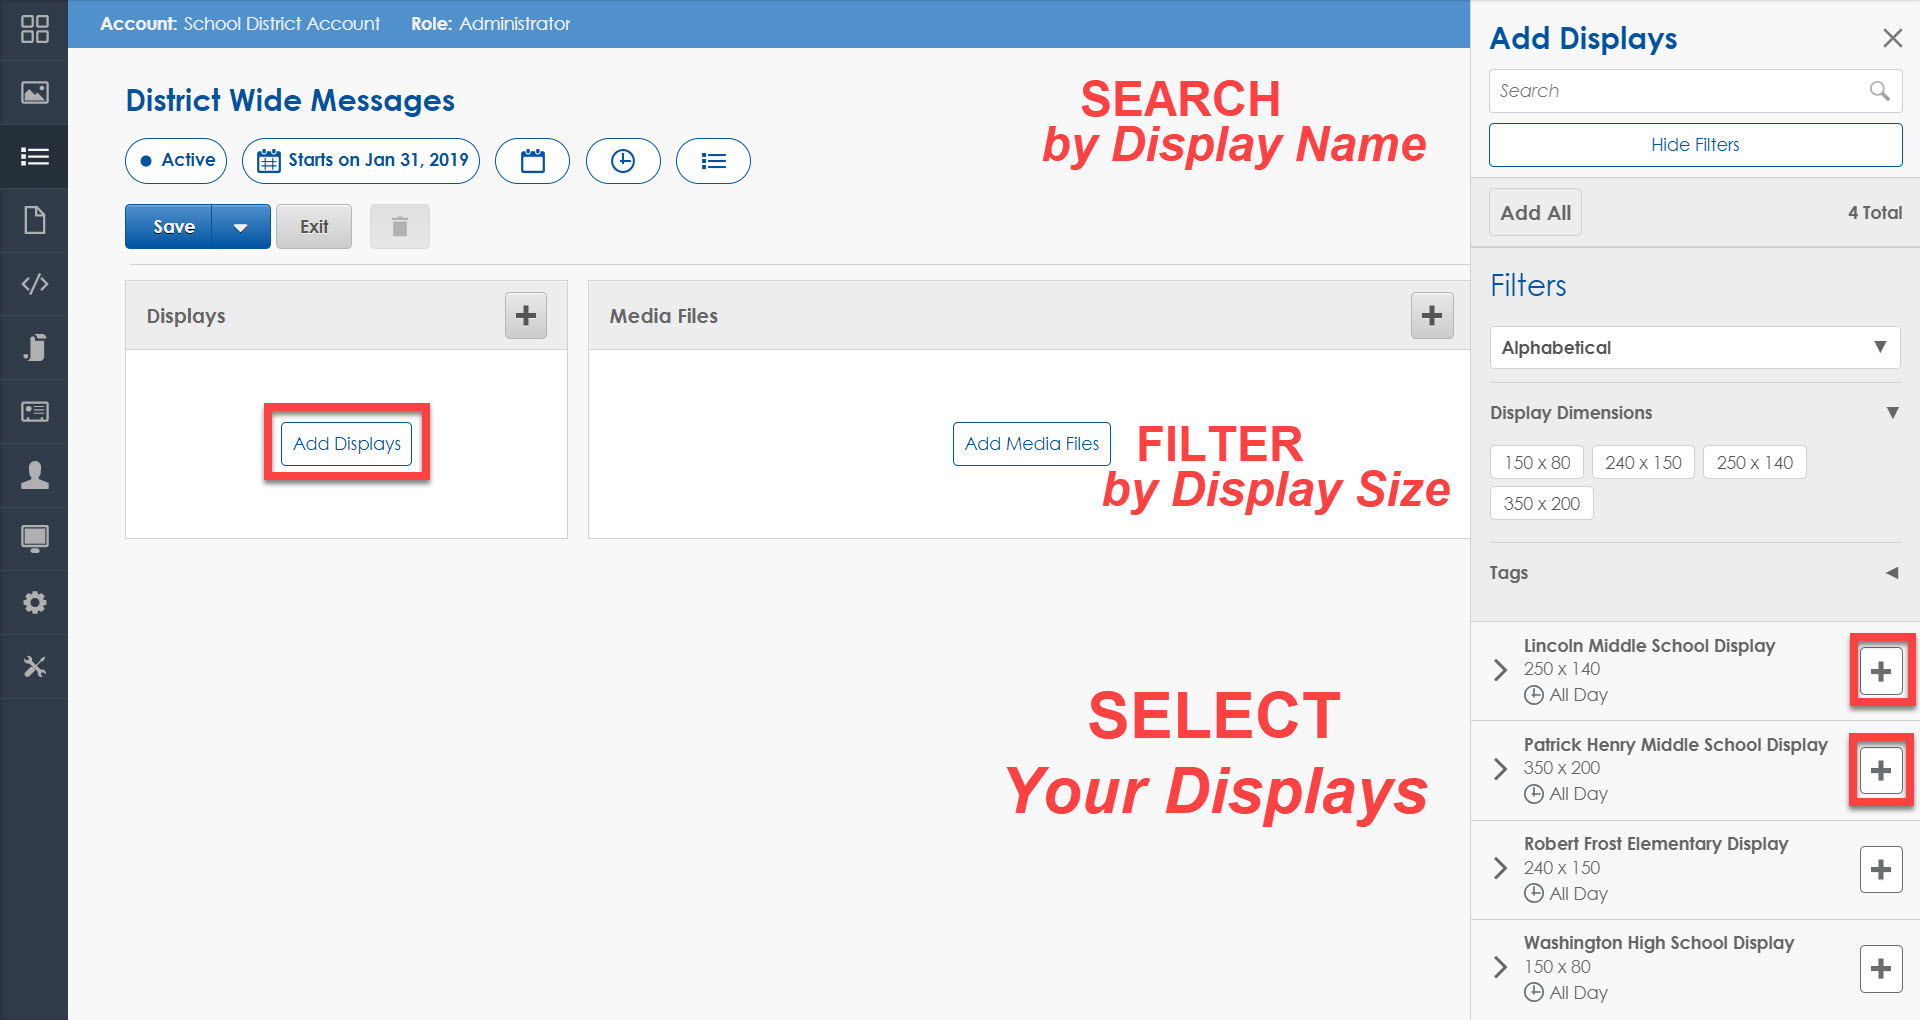
Task: Open the Documents page icon in sidebar
Action: 36,220
